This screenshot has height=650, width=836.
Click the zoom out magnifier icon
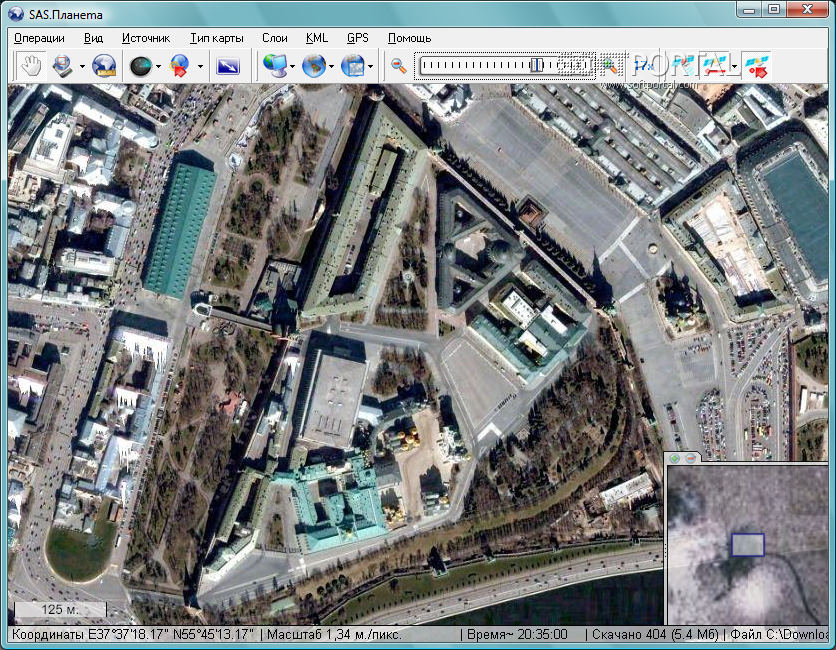[399, 66]
